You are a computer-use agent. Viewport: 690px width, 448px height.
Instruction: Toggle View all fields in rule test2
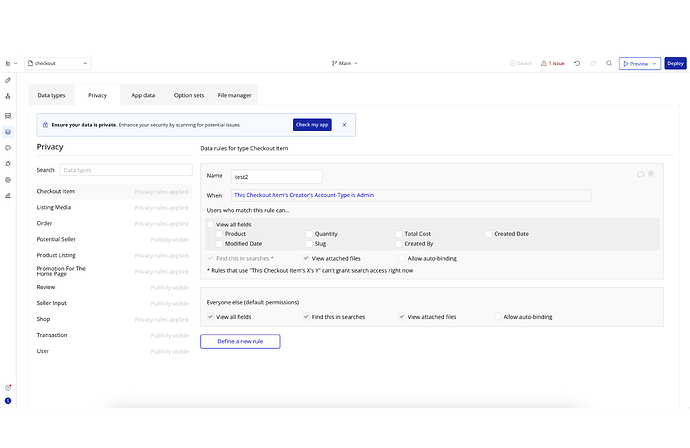[x=210, y=224]
